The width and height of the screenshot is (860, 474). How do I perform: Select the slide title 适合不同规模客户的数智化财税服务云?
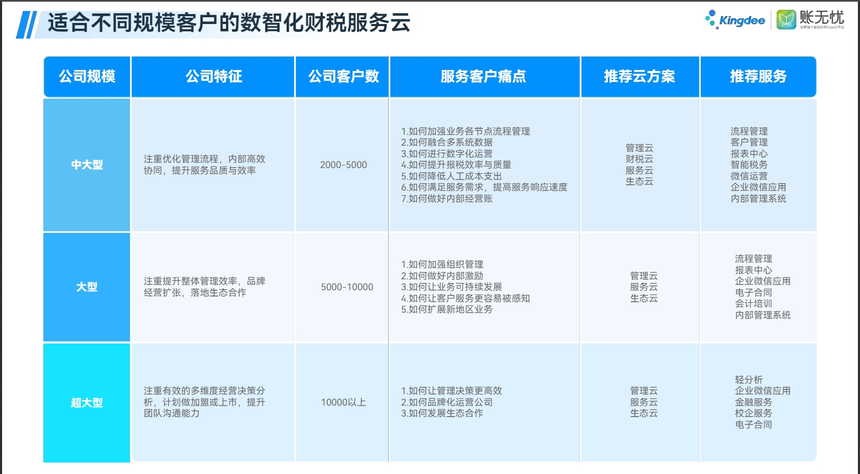click(x=229, y=23)
